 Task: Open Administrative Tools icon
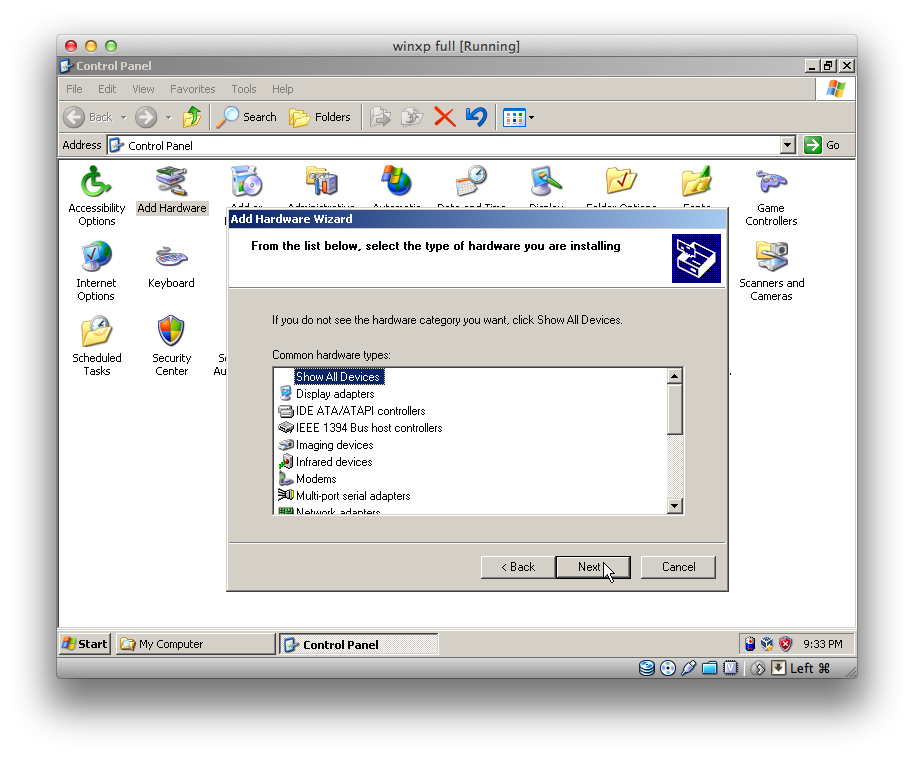[322, 181]
